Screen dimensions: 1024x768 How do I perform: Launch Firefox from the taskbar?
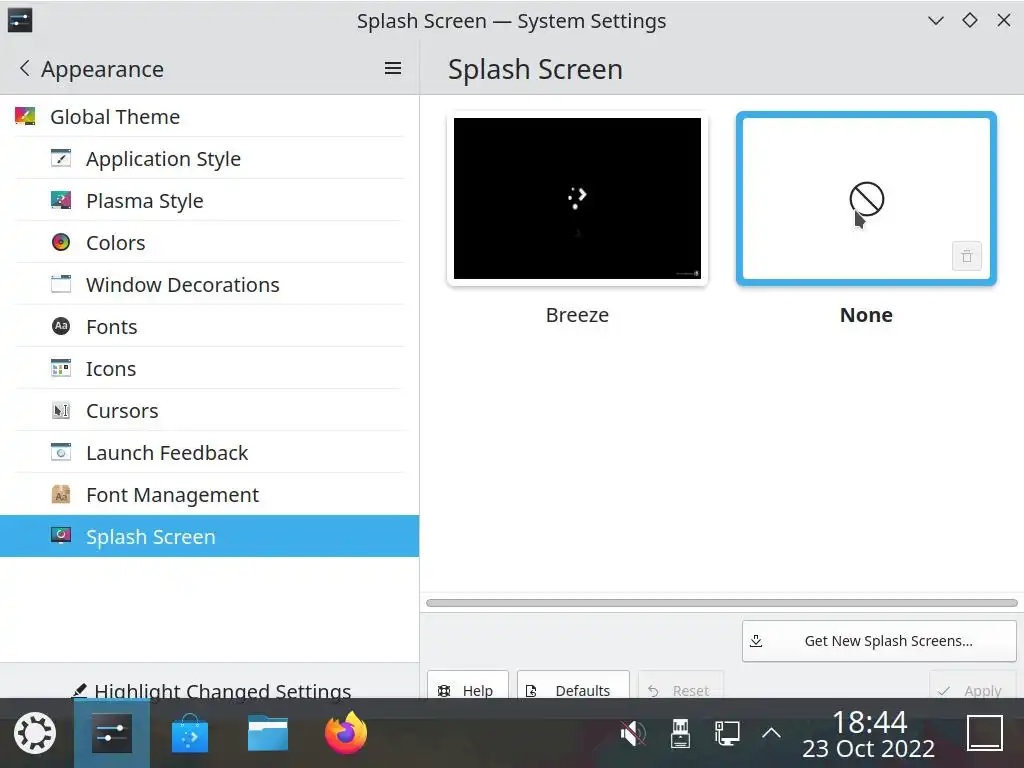coord(346,733)
